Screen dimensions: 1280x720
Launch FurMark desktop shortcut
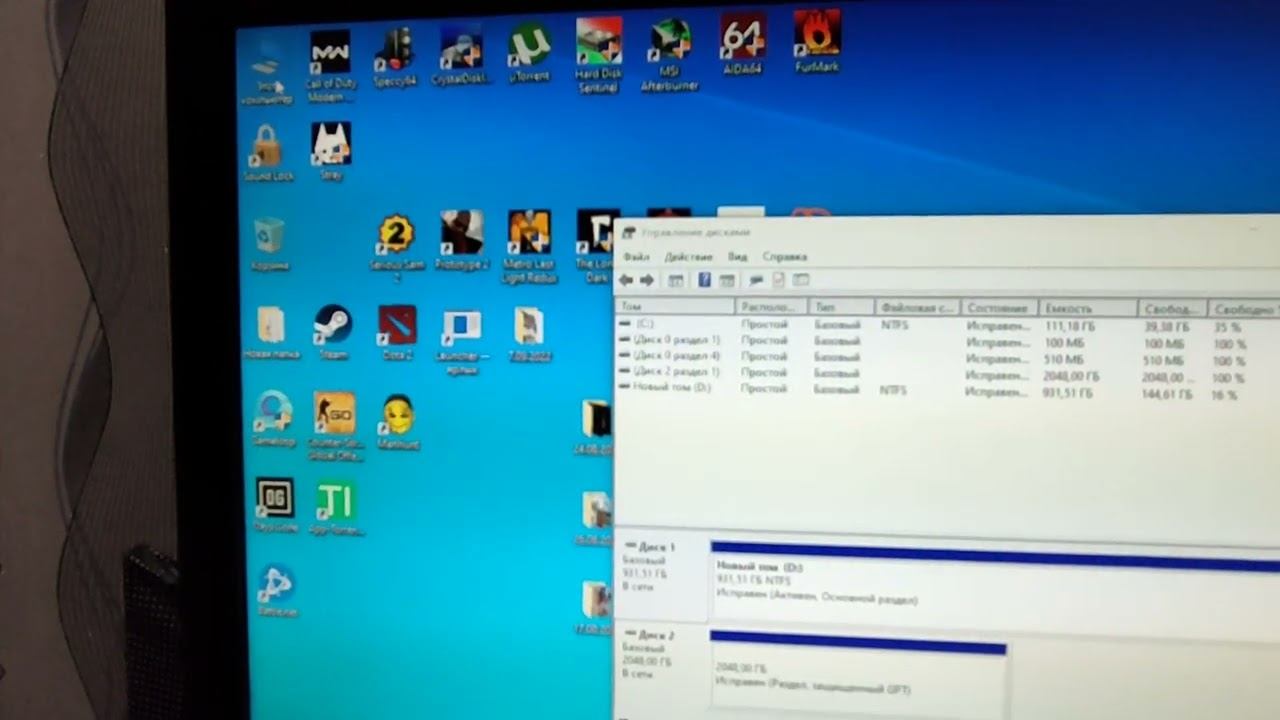[x=816, y=43]
